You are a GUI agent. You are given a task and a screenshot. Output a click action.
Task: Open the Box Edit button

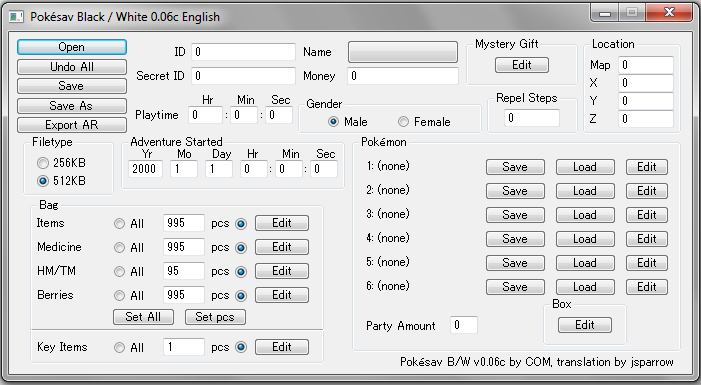click(585, 325)
